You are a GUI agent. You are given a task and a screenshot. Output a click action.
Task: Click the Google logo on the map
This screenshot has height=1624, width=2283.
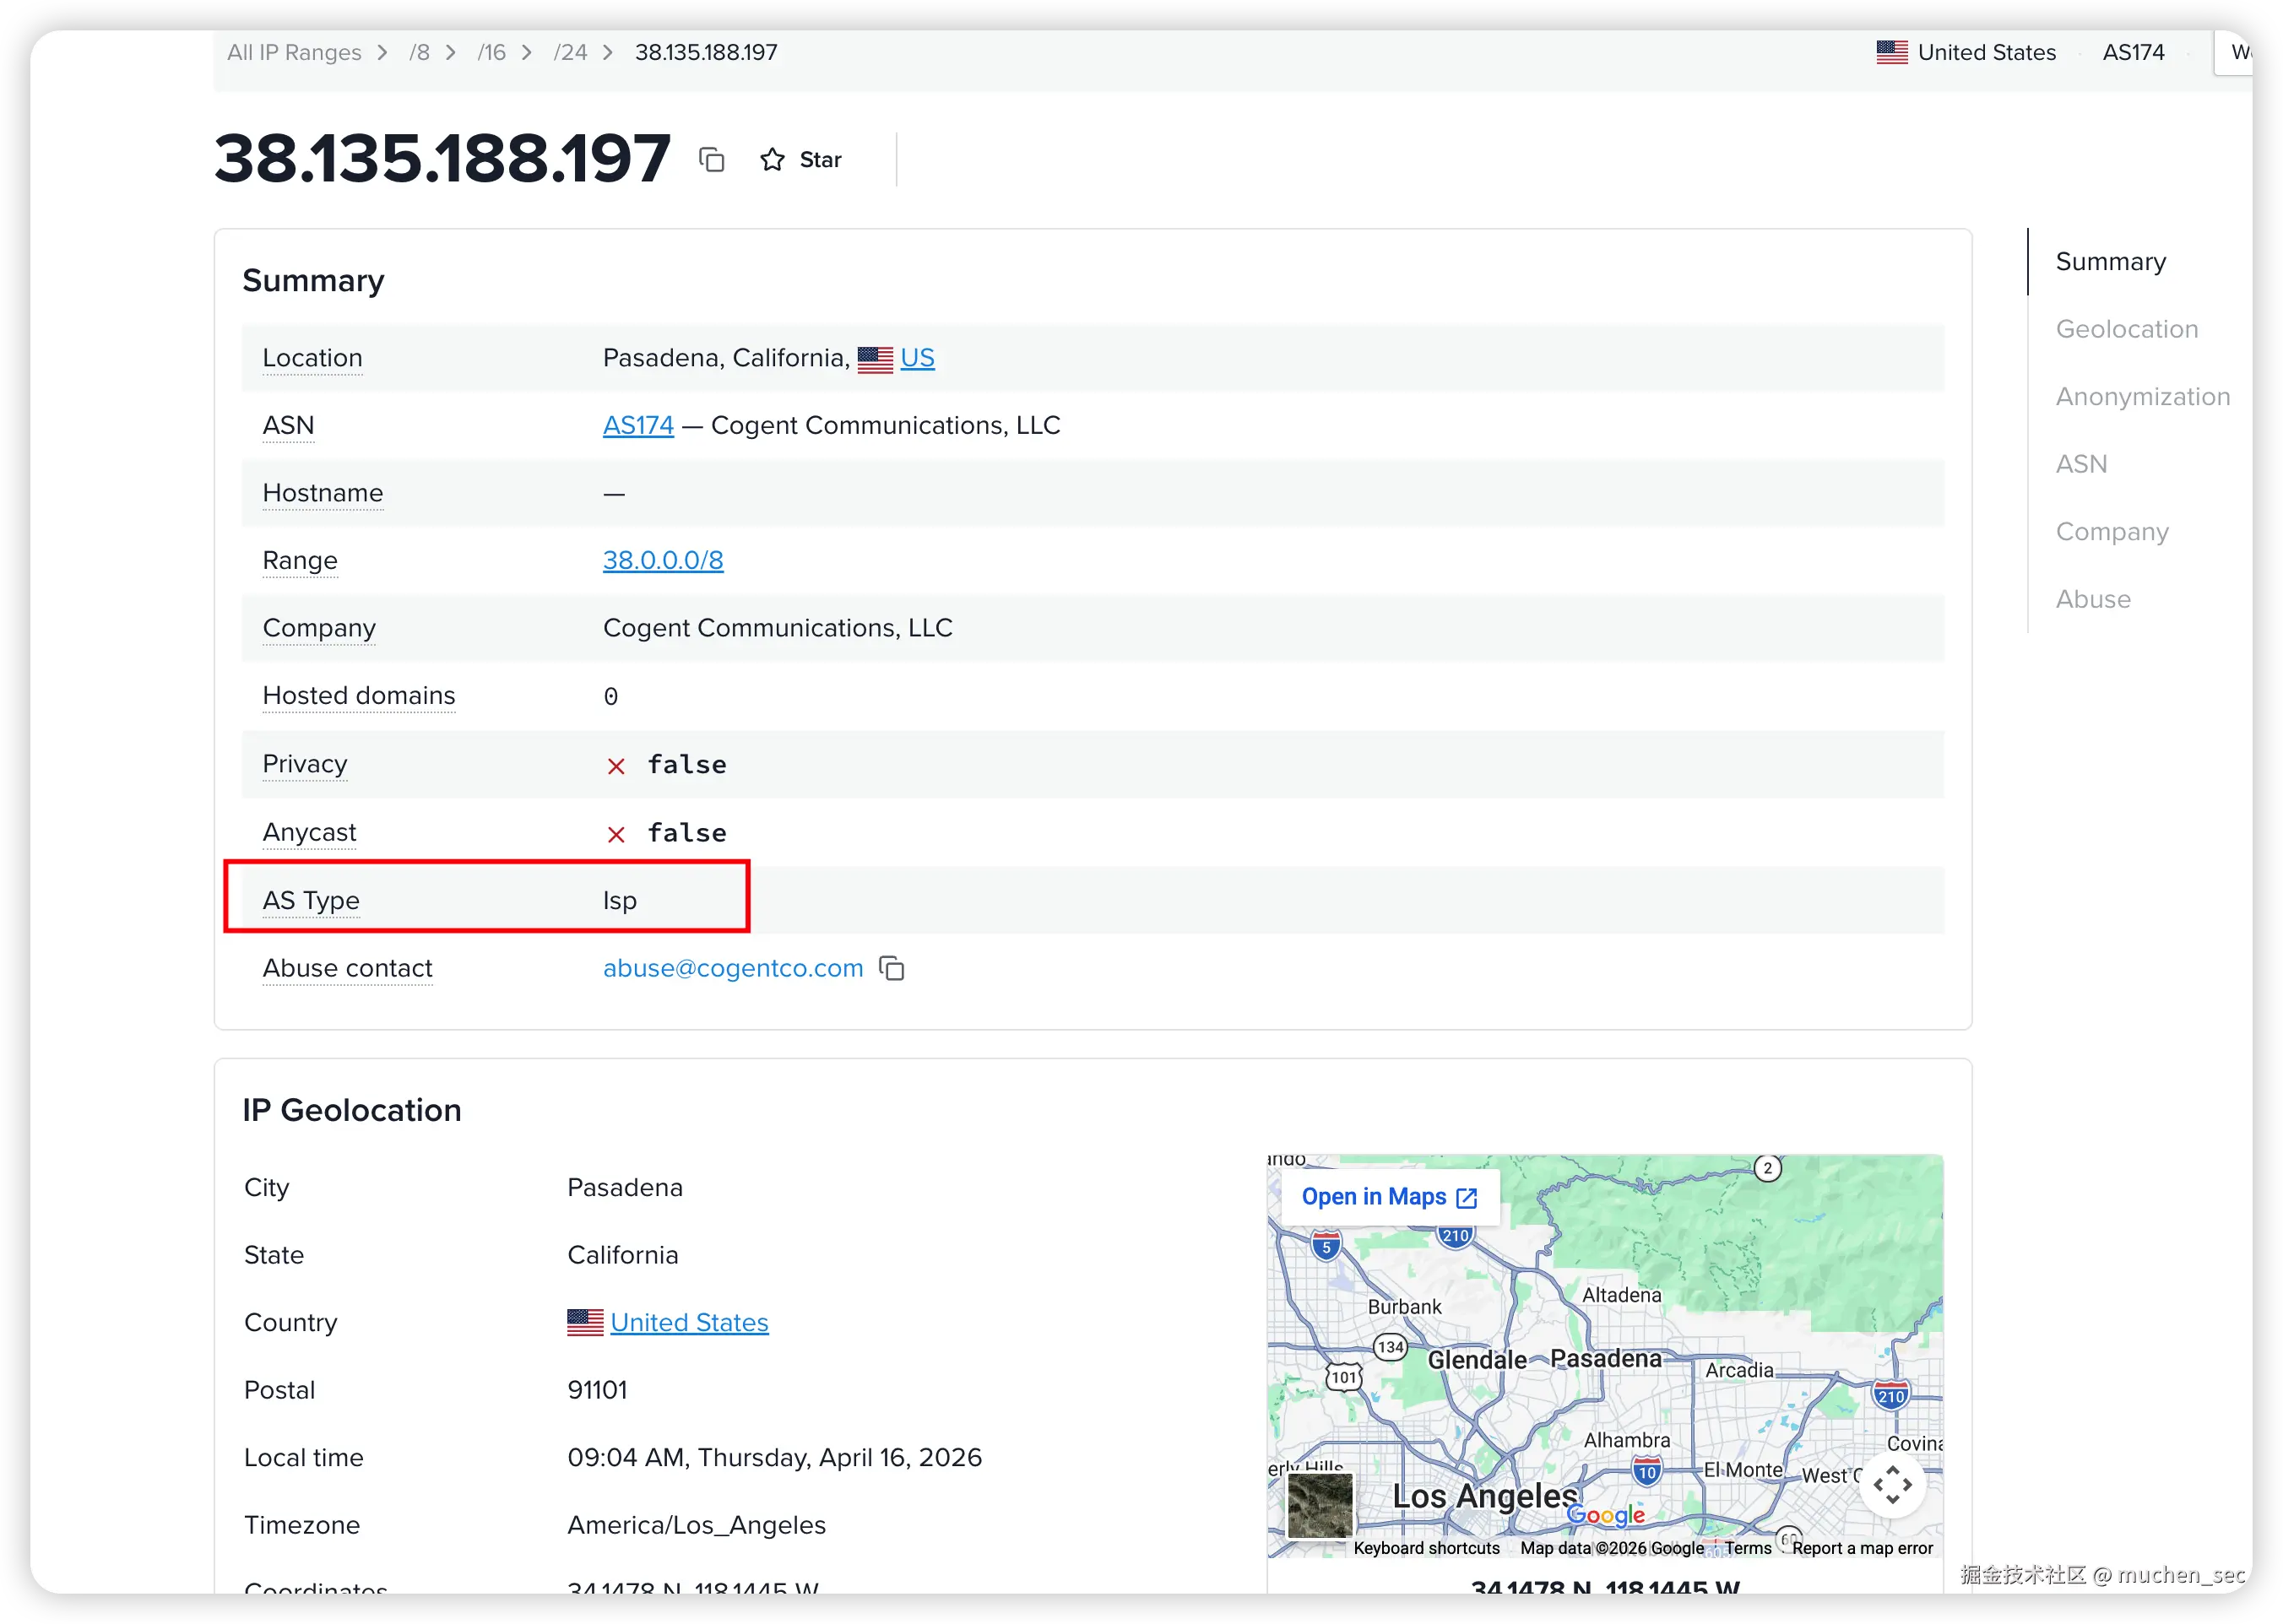pos(1605,1515)
